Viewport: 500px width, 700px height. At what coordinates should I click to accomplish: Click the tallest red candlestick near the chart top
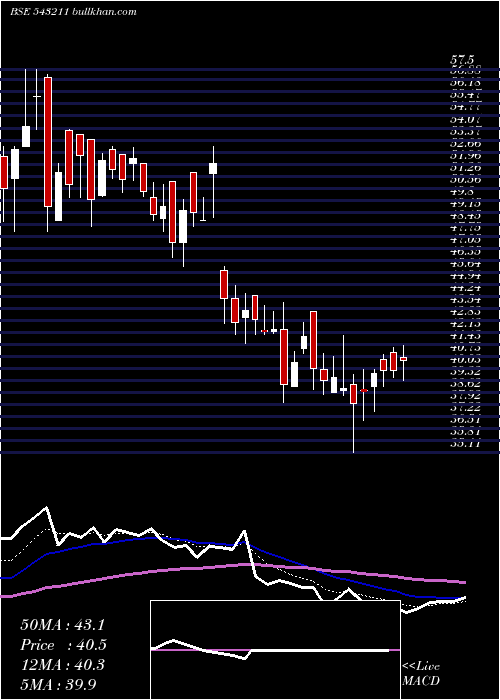point(48,142)
